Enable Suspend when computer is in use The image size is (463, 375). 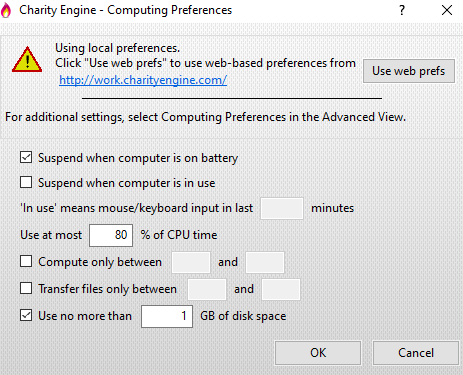[x=26, y=182]
